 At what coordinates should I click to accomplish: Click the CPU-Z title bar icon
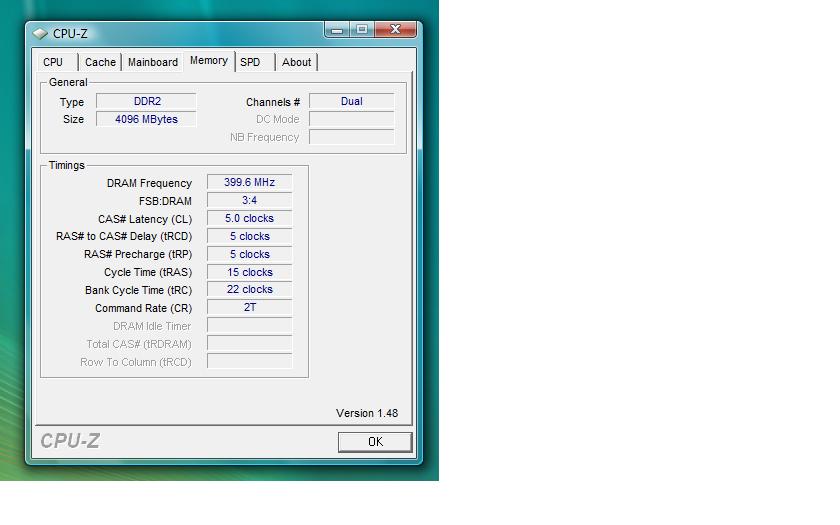tap(40, 33)
